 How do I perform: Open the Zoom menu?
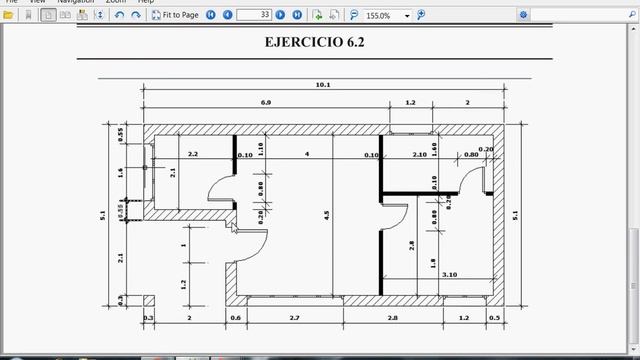pos(116,2)
